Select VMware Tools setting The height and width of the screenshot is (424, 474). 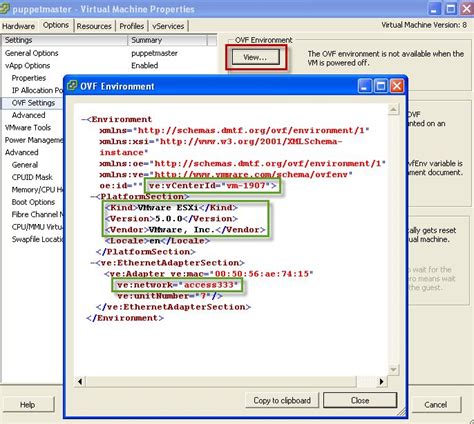[28, 128]
